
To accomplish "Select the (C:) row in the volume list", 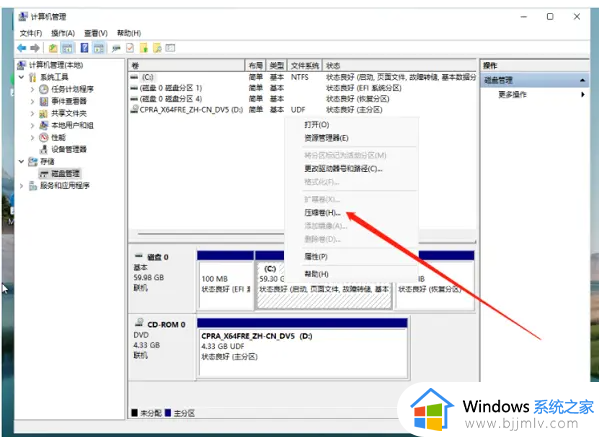I will [303, 77].
